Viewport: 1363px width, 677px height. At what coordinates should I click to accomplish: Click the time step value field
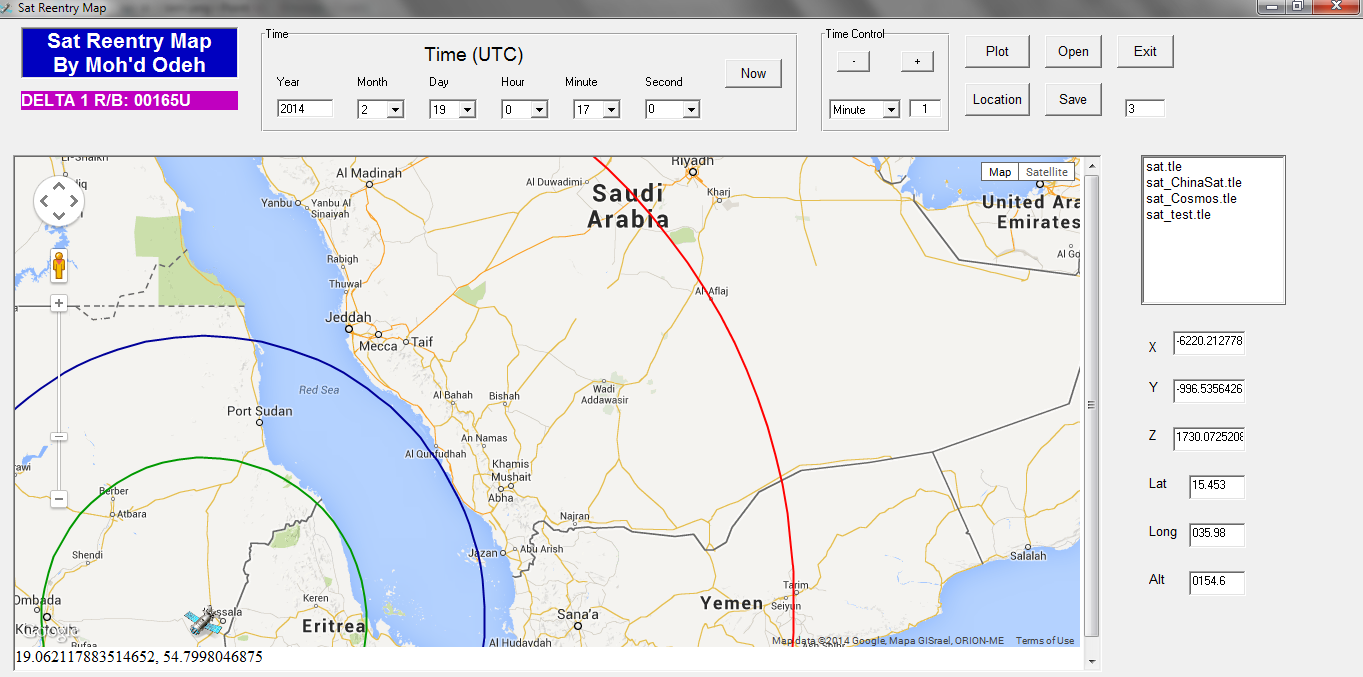tap(925, 109)
